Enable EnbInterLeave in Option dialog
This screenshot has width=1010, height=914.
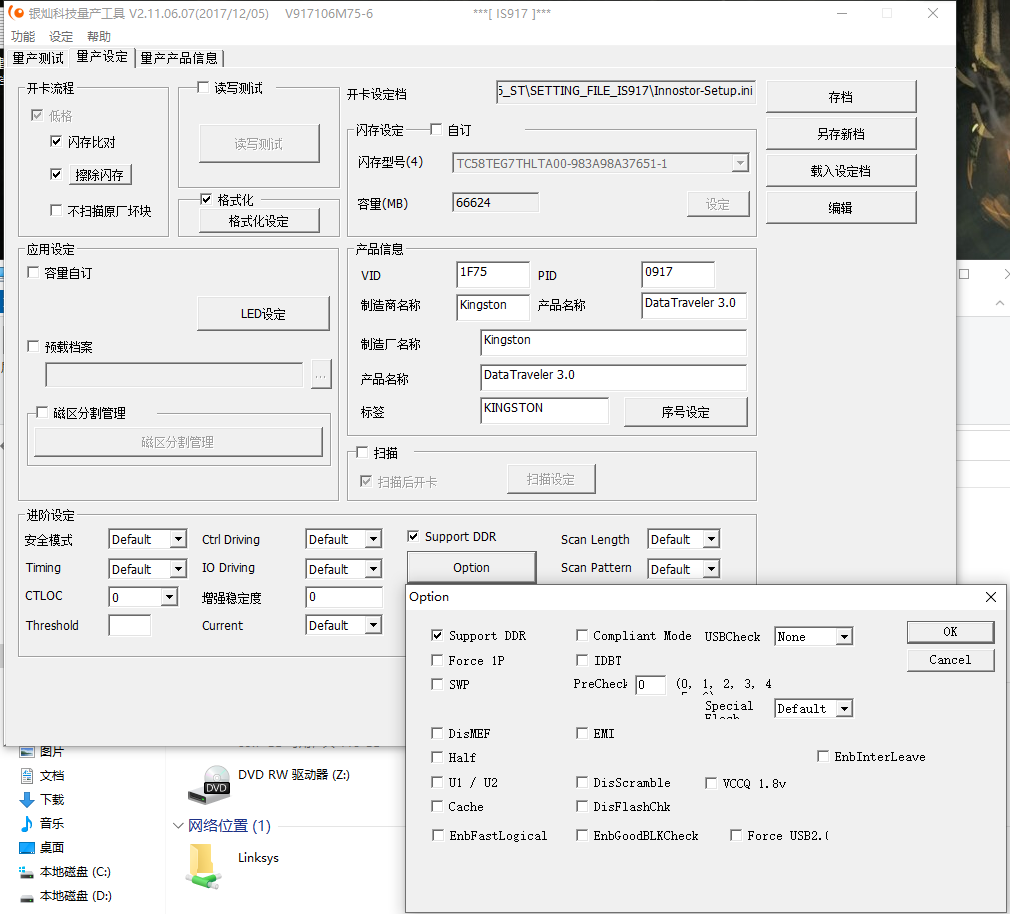click(823, 756)
